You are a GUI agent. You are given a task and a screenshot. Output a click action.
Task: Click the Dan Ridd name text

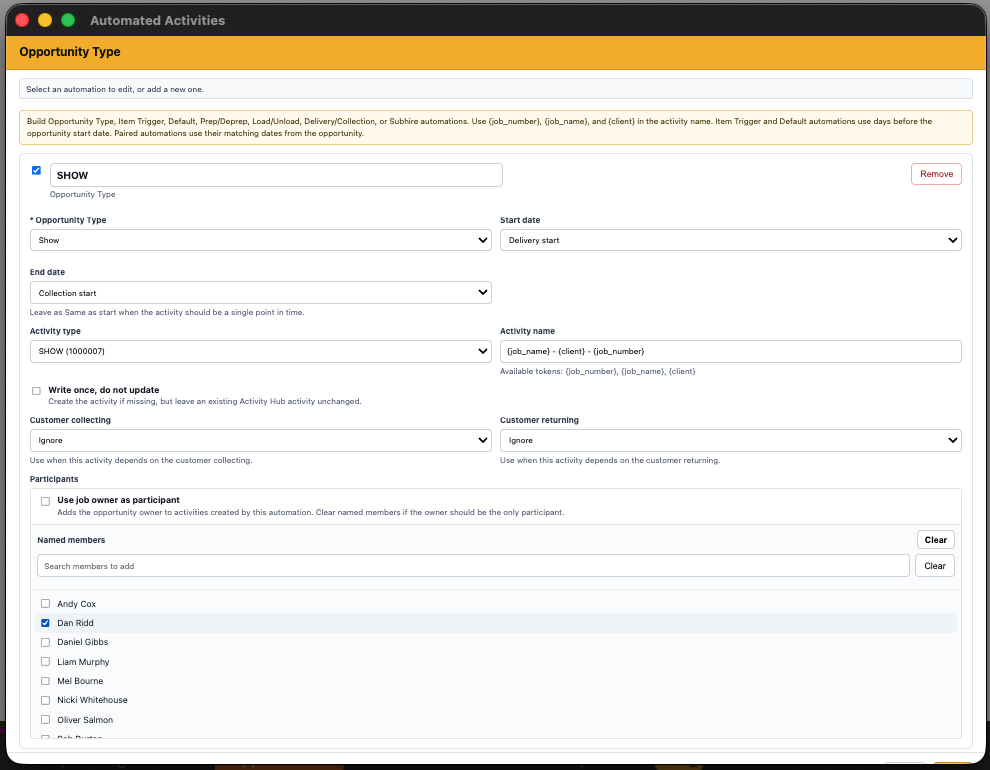tap(75, 623)
